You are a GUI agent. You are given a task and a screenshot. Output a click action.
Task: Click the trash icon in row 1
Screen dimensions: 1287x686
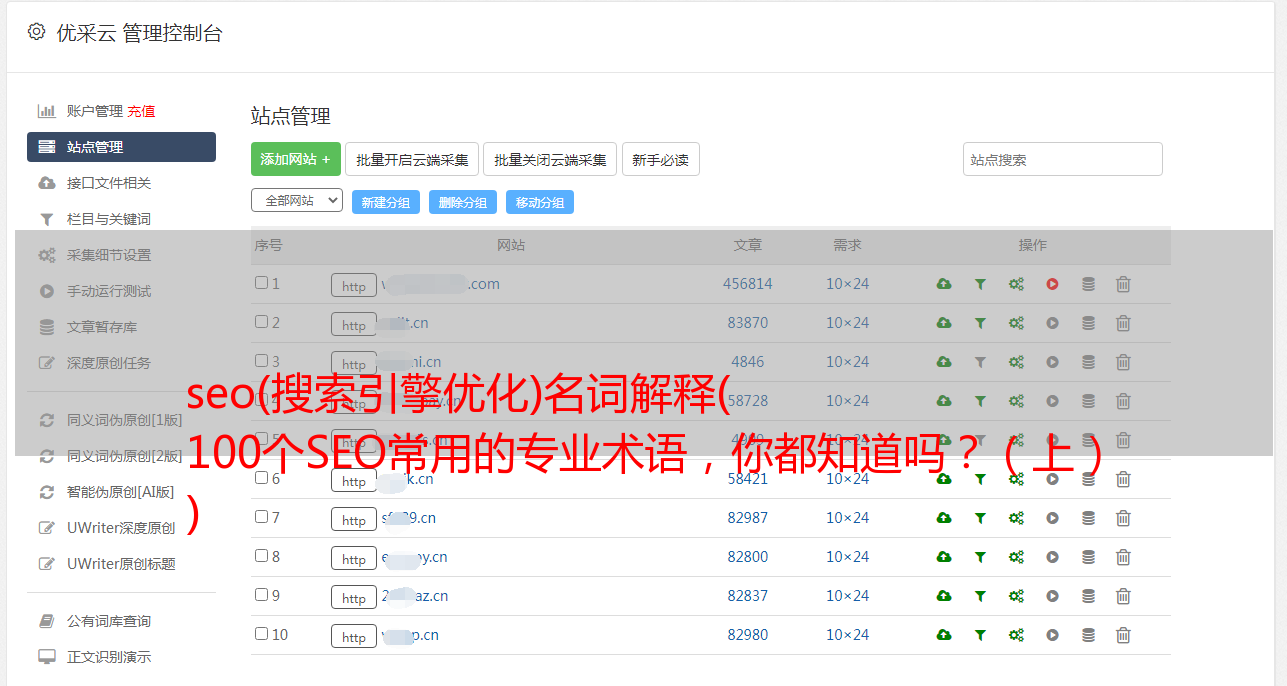click(x=1123, y=284)
